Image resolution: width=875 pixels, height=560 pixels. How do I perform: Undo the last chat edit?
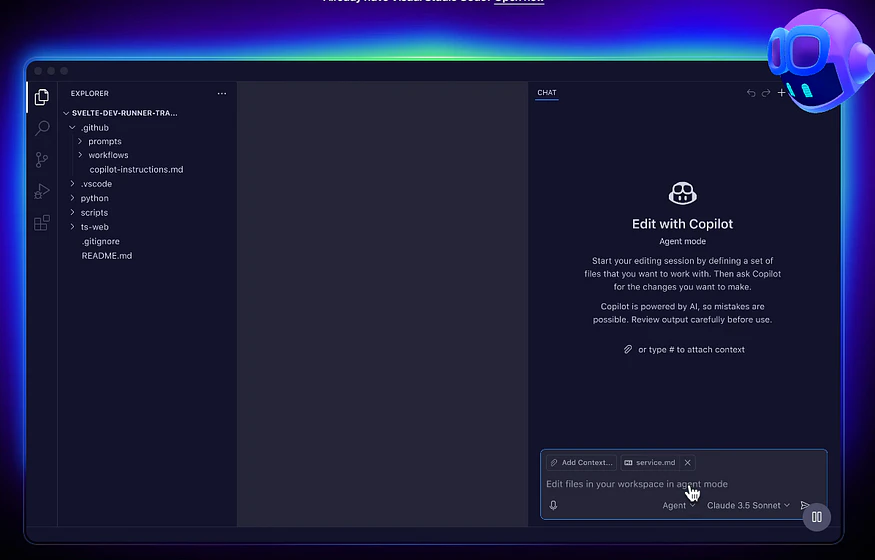pyautogui.click(x=751, y=93)
